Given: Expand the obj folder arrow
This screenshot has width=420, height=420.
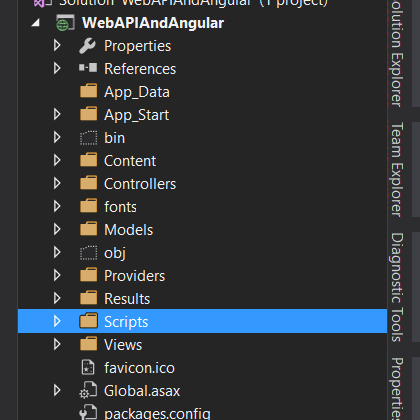Looking at the screenshot, I should pyautogui.click(x=57, y=252).
